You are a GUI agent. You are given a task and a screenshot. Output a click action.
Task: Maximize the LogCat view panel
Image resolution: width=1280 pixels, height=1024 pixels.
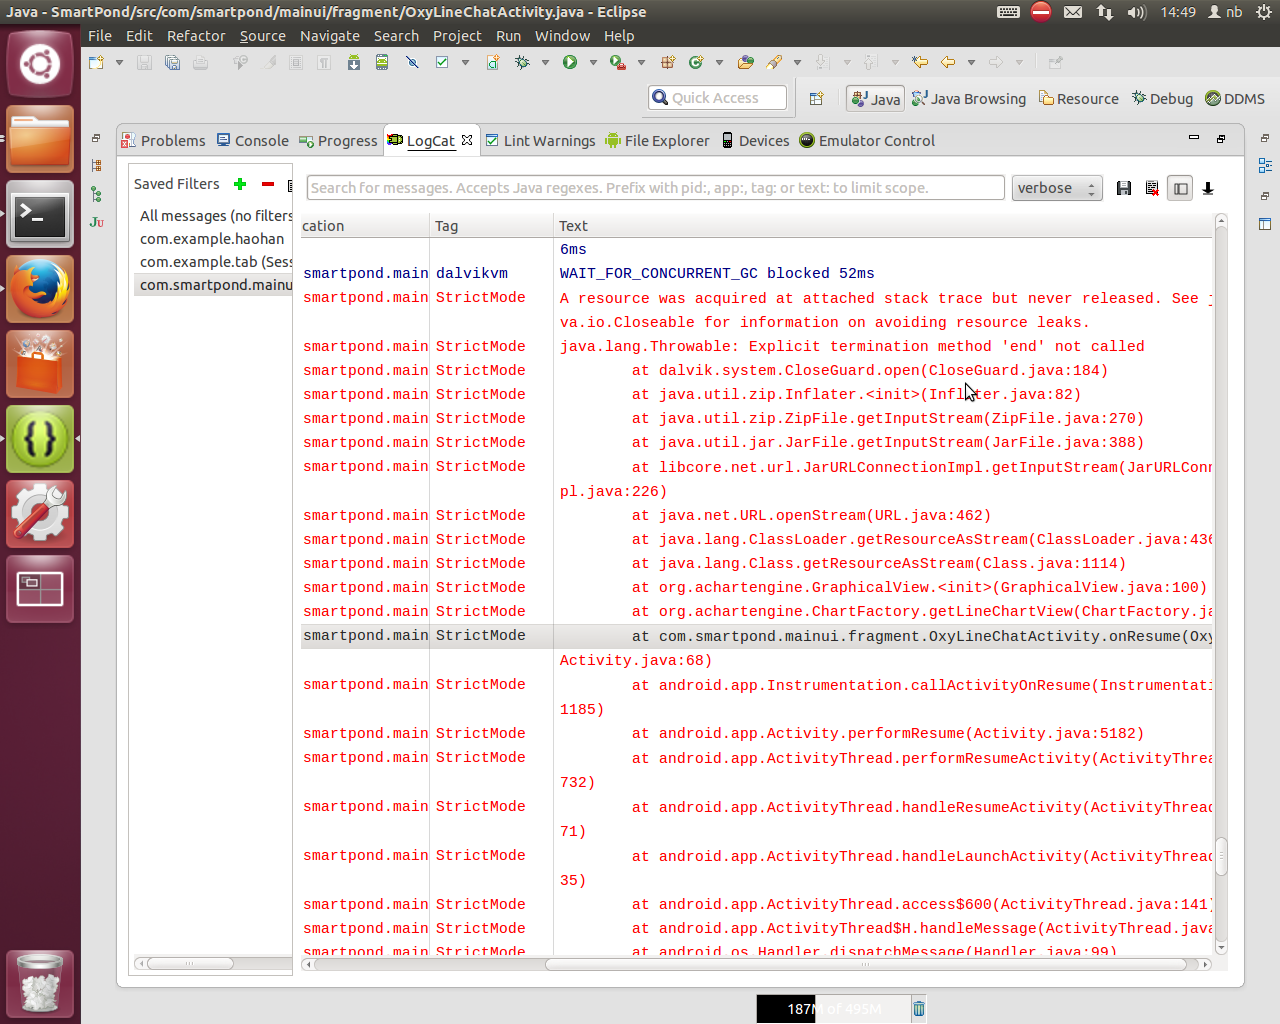pos(1221,138)
